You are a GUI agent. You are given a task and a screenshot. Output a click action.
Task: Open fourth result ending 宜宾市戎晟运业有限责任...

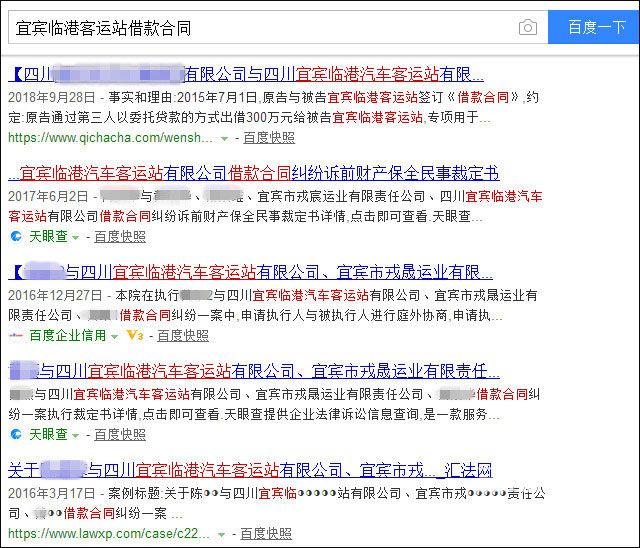(254, 371)
